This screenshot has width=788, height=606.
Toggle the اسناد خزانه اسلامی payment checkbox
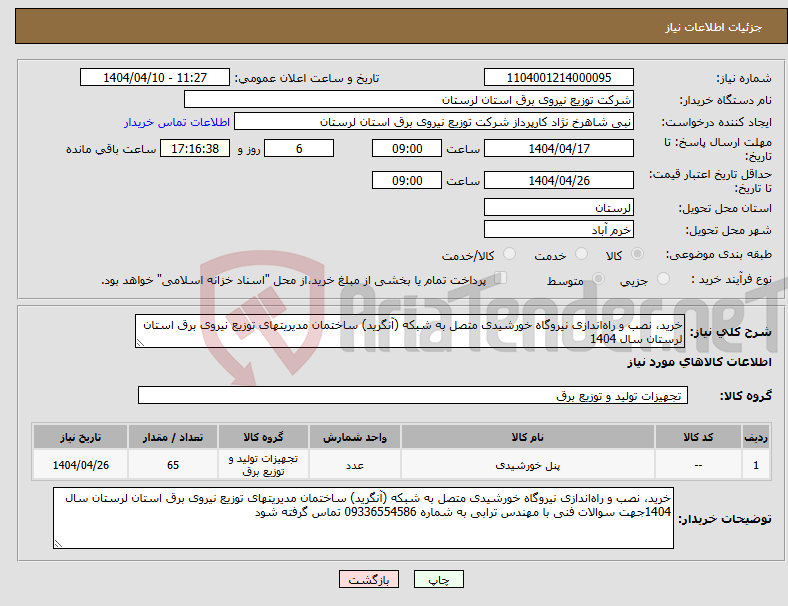tap(501, 278)
